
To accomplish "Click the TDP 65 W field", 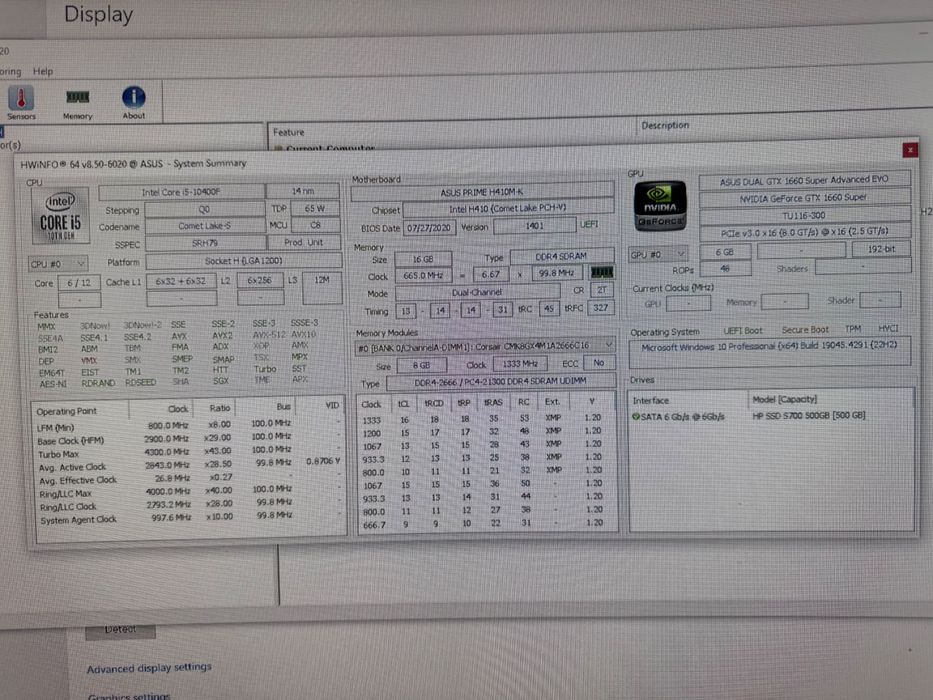I will [315, 208].
